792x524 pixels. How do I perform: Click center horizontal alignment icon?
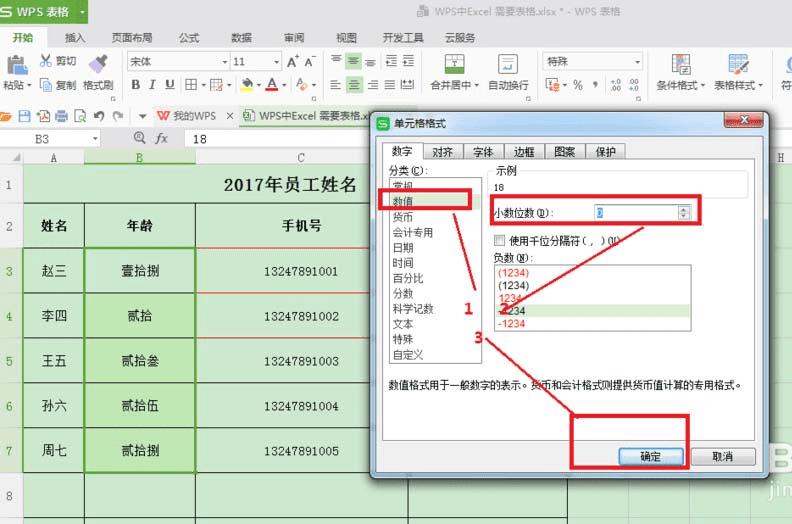354,85
